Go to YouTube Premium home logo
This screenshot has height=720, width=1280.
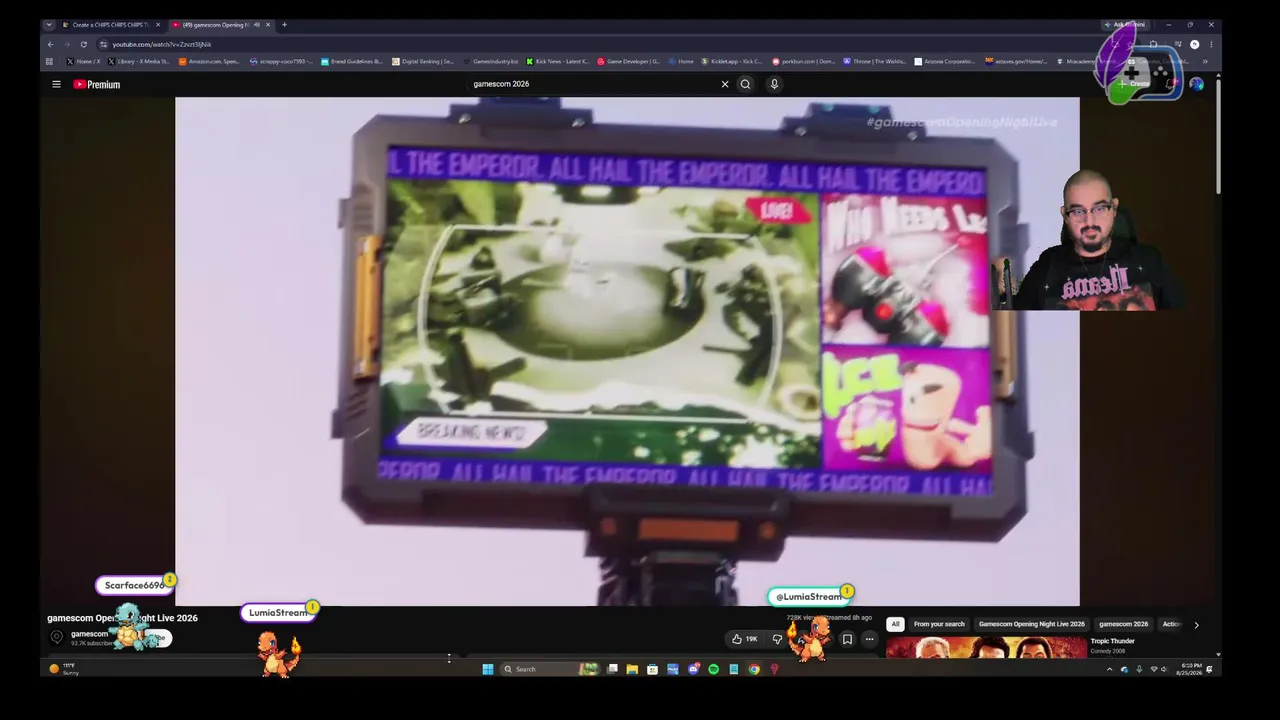[x=96, y=84]
